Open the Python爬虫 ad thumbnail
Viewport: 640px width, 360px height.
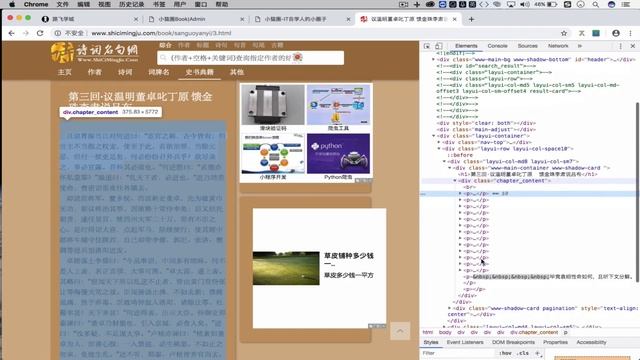(x=338, y=157)
